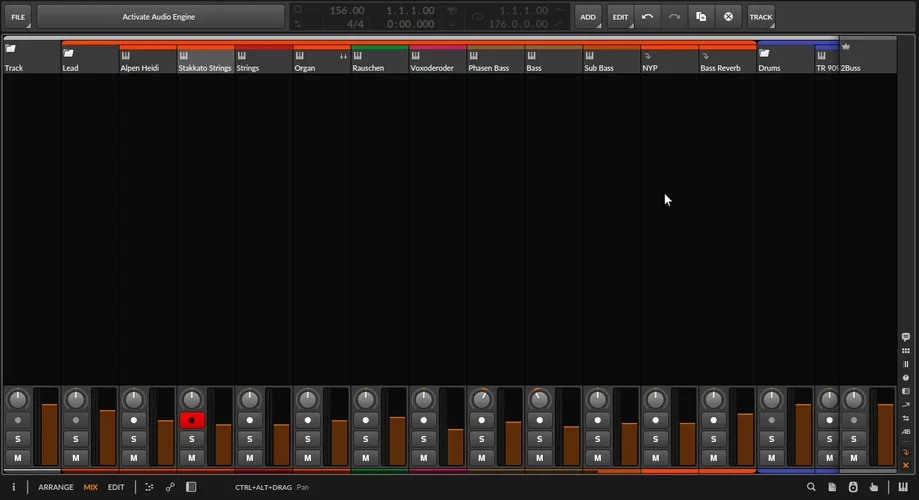Open the FILE menu
Viewport: 919px width, 500px height.
pos(18,17)
